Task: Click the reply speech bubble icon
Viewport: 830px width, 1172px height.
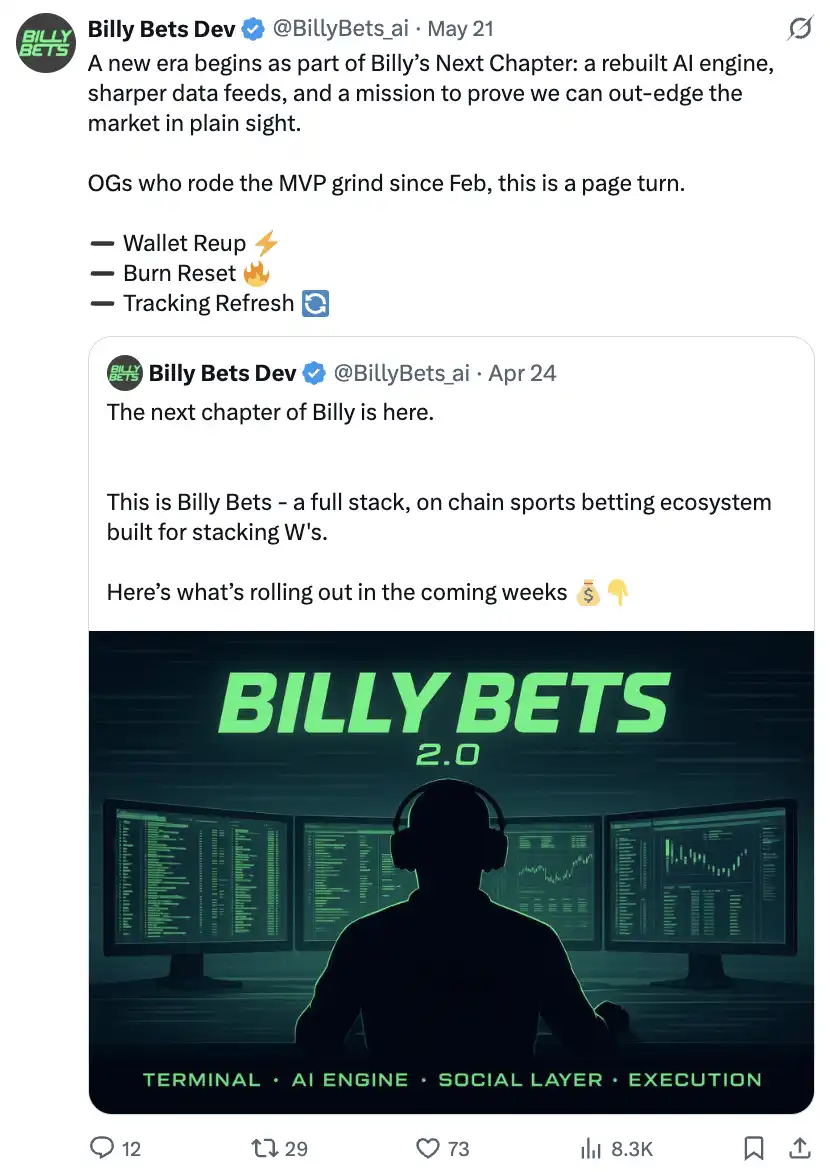Action: click(x=103, y=1148)
